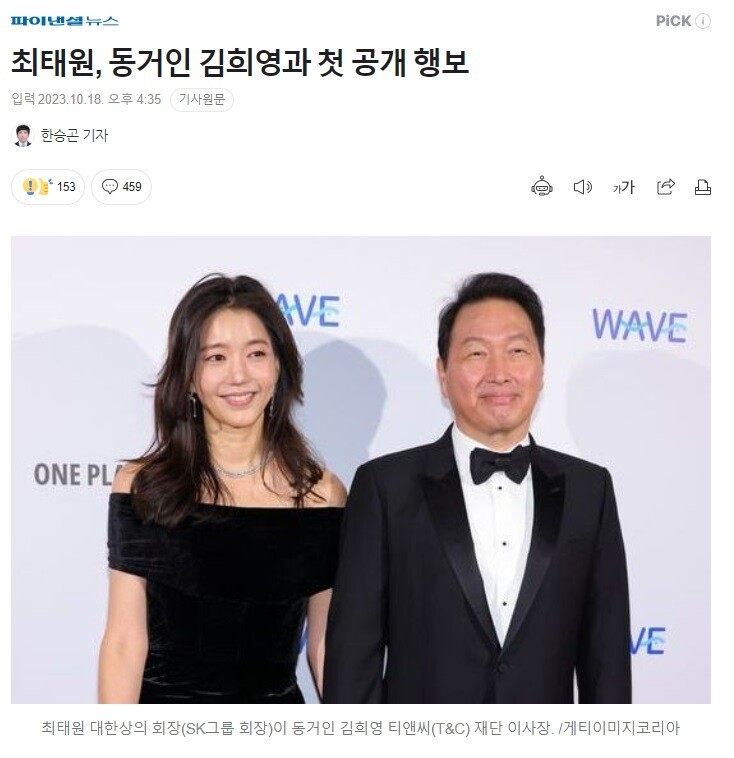Image resolution: width=734 pixels, height=758 pixels.
Task: Click the photo caption starting 최태원 대한상의 회장
Action: point(361,728)
